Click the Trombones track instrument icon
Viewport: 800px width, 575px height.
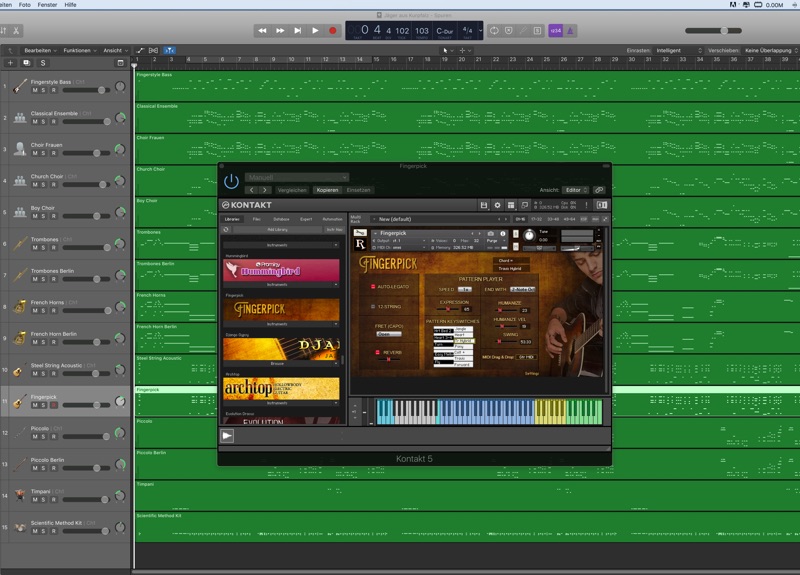point(20,244)
